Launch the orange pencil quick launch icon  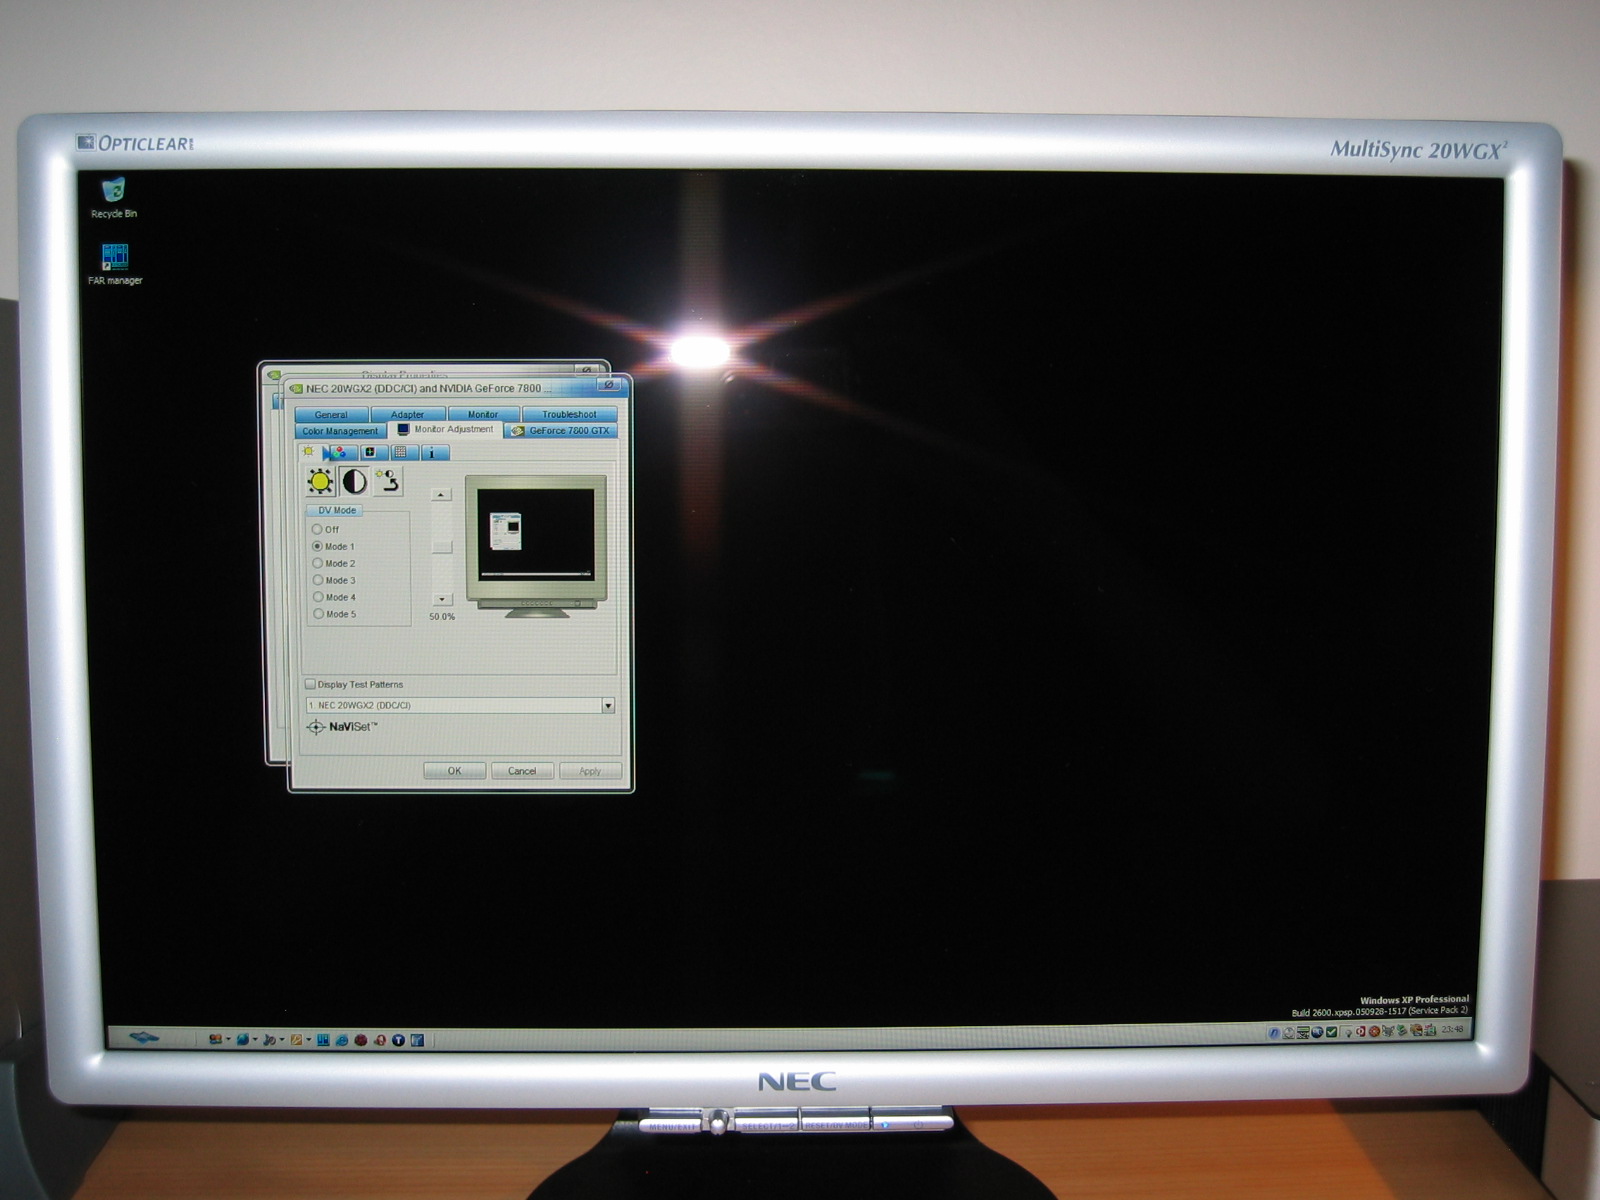(x=296, y=1039)
